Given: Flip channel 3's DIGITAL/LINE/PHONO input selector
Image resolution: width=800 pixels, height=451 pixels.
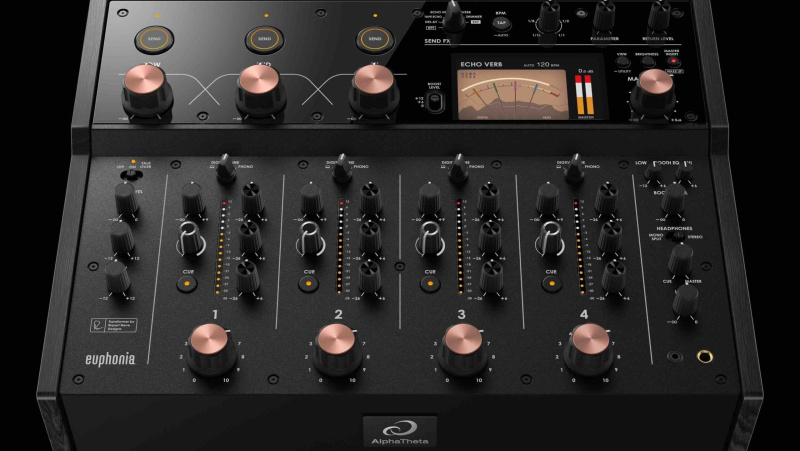Looking at the screenshot, I should [x=458, y=168].
